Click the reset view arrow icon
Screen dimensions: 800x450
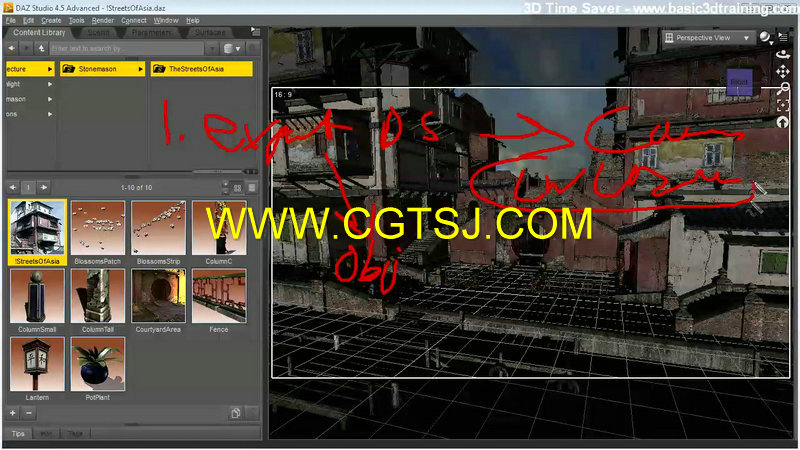click(x=782, y=122)
